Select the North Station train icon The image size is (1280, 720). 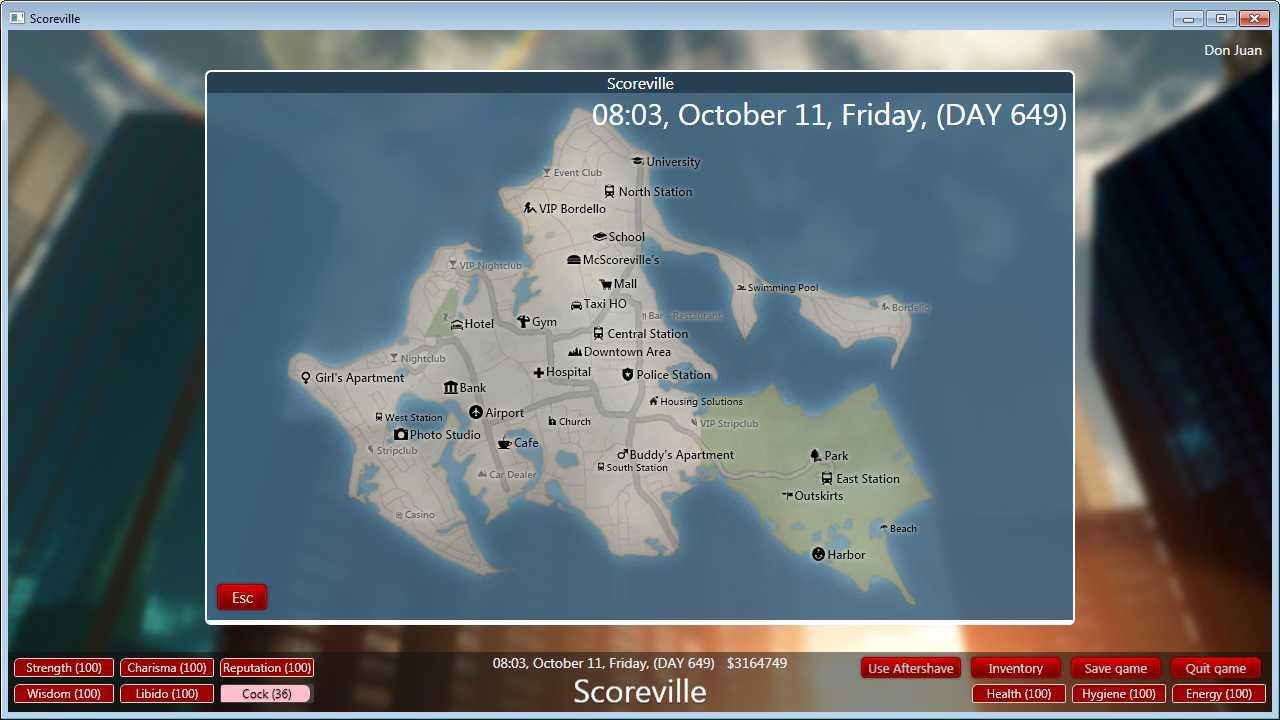pos(609,192)
